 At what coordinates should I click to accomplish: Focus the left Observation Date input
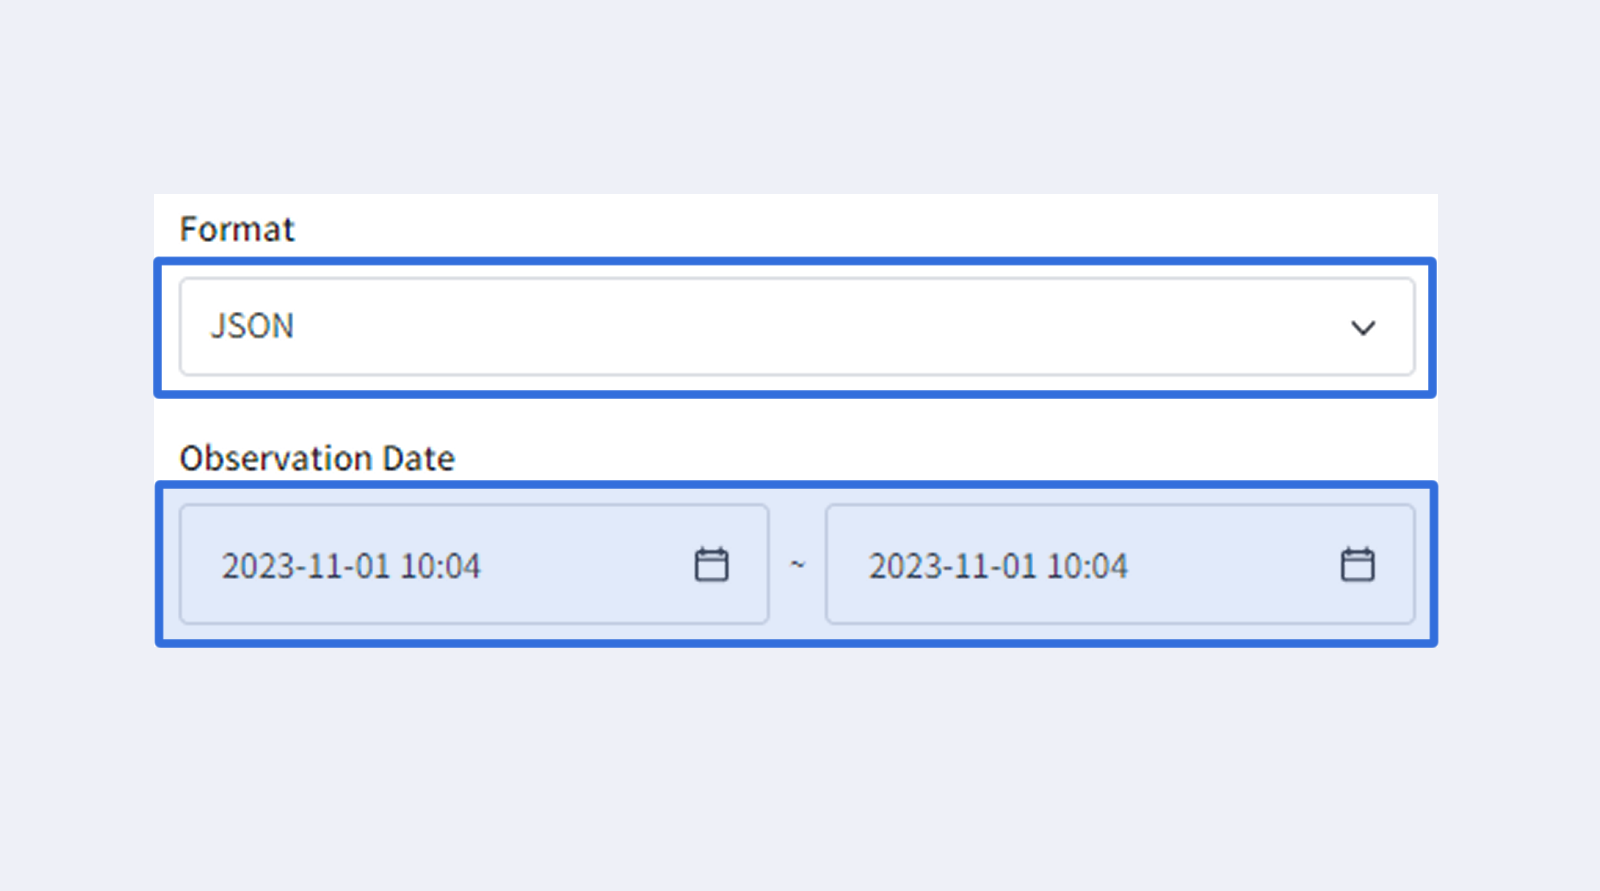coord(474,565)
